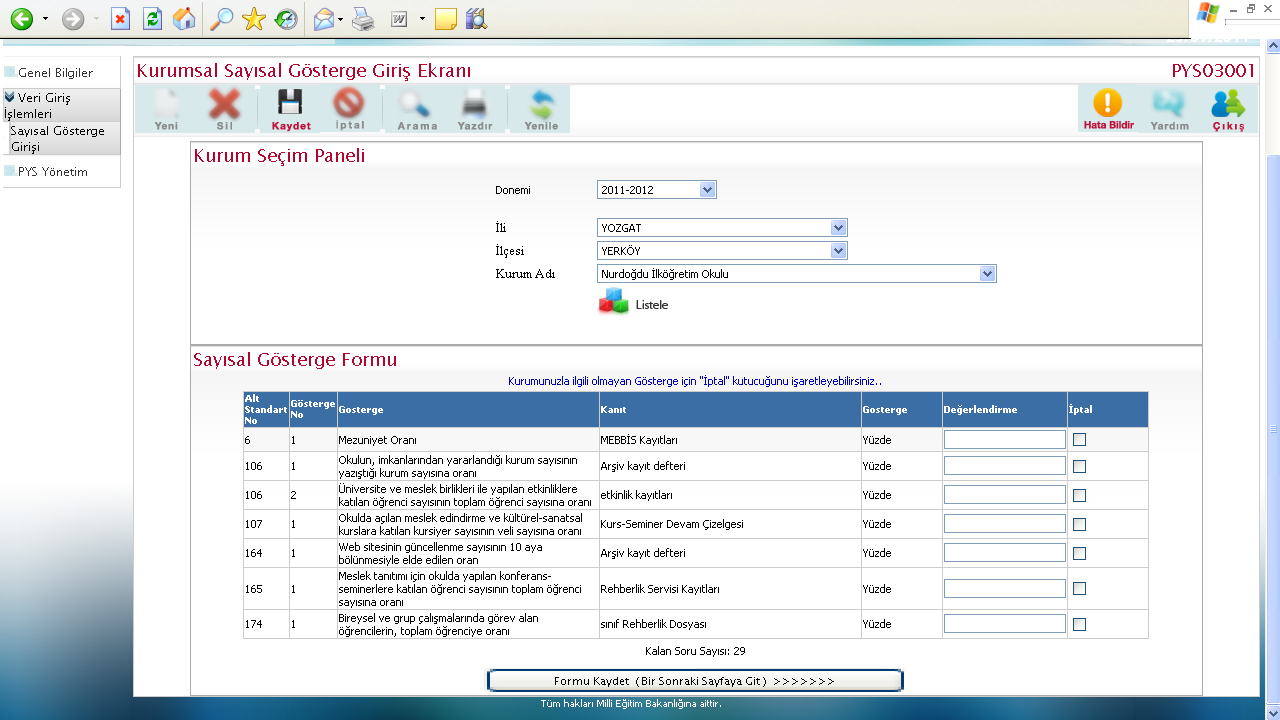Open back button history dropdown arrow

point(45,19)
